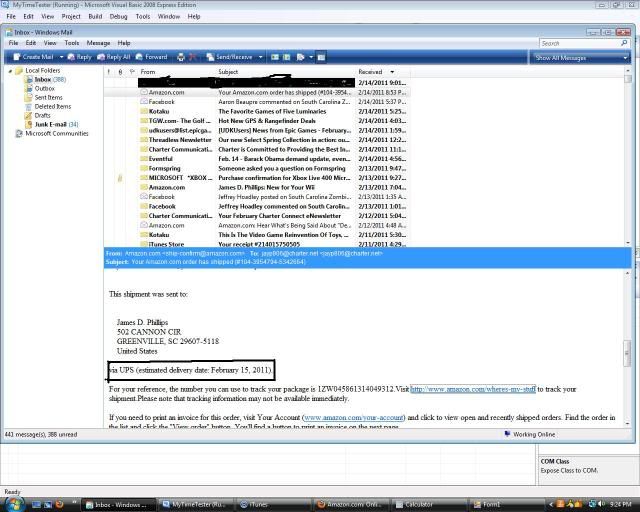Open the Project menu in Visual Basic
Screen dimensions: 640x512
[71, 16]
